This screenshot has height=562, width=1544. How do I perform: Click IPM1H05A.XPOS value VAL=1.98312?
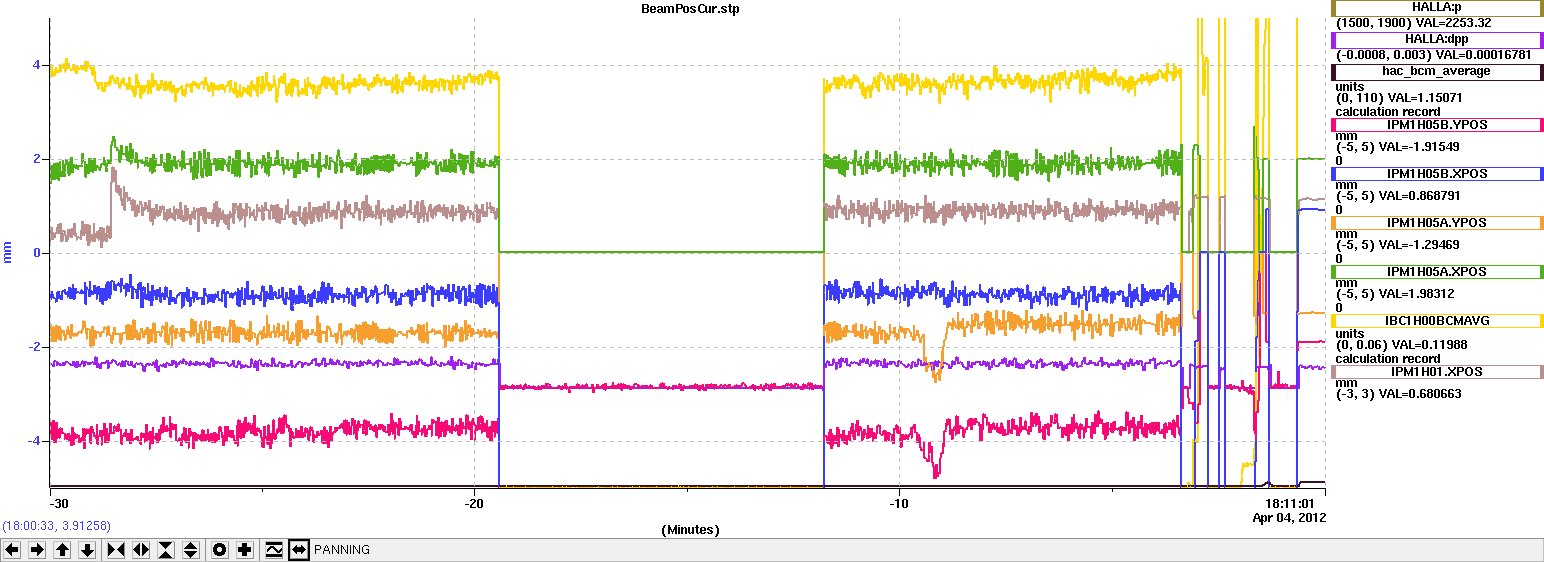click(x=1416, y=294)
